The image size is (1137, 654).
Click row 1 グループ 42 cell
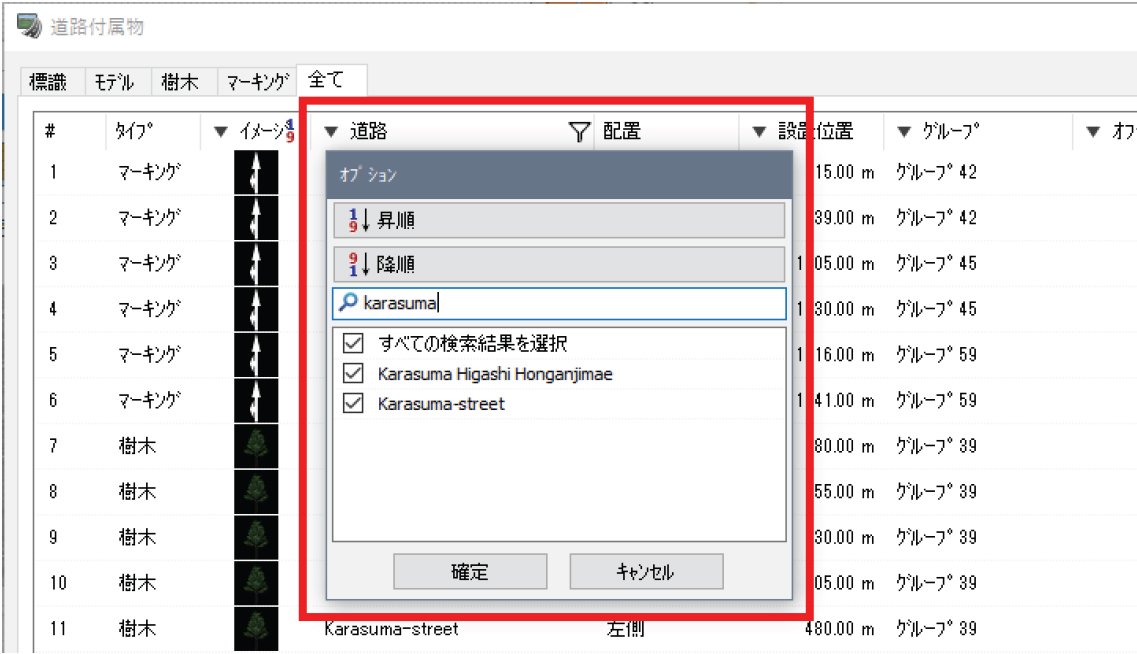(x=937, y=173)
